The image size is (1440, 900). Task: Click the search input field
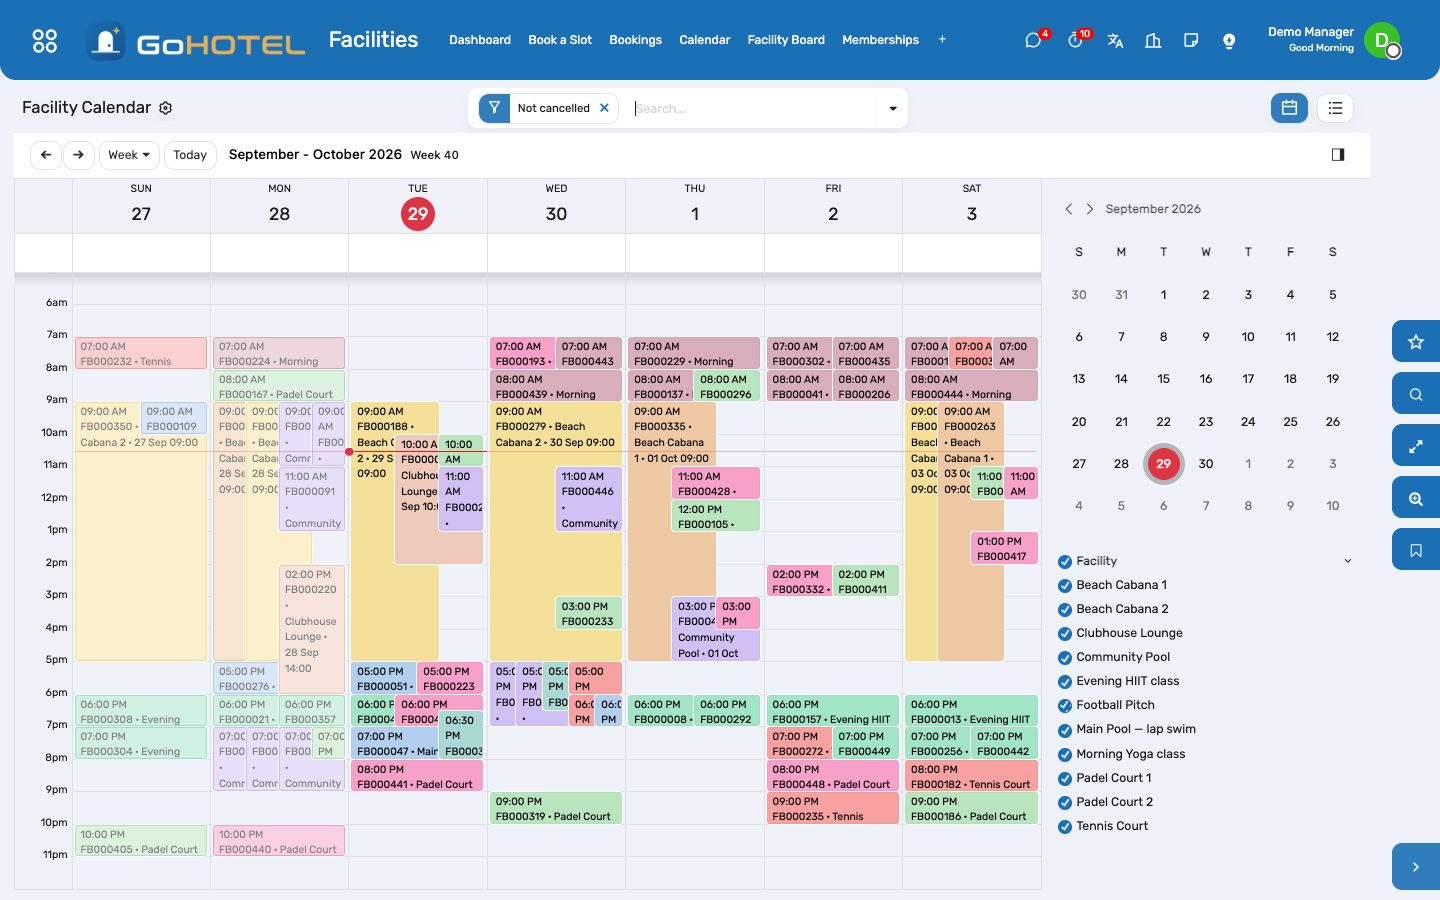coord(755,108)
